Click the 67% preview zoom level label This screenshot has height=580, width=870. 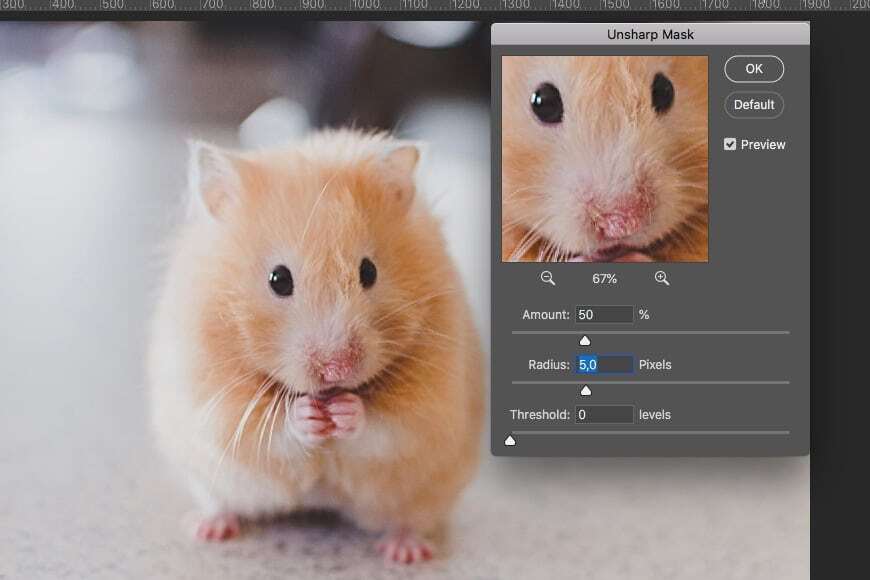(x=604, y=279)
